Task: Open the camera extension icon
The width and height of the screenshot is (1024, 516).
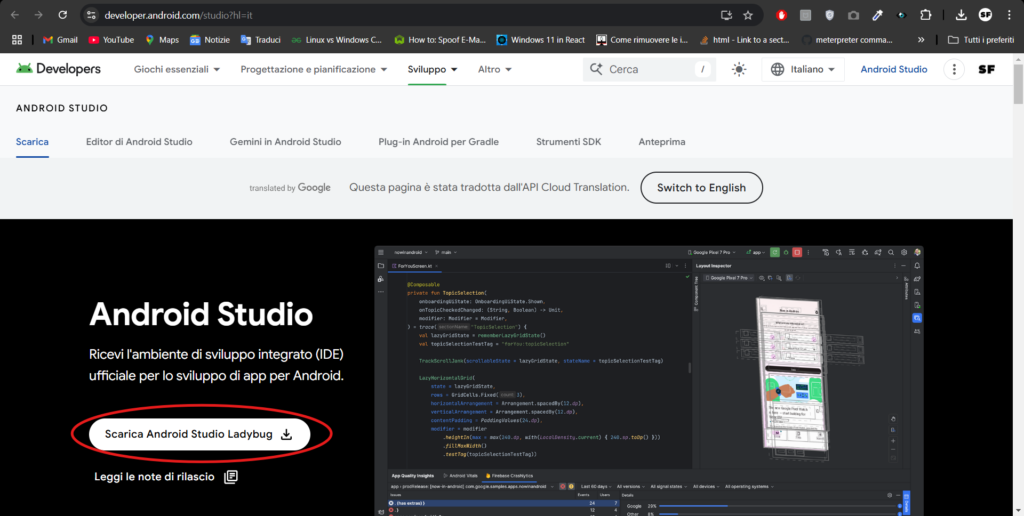Action: tap(854, 15)
